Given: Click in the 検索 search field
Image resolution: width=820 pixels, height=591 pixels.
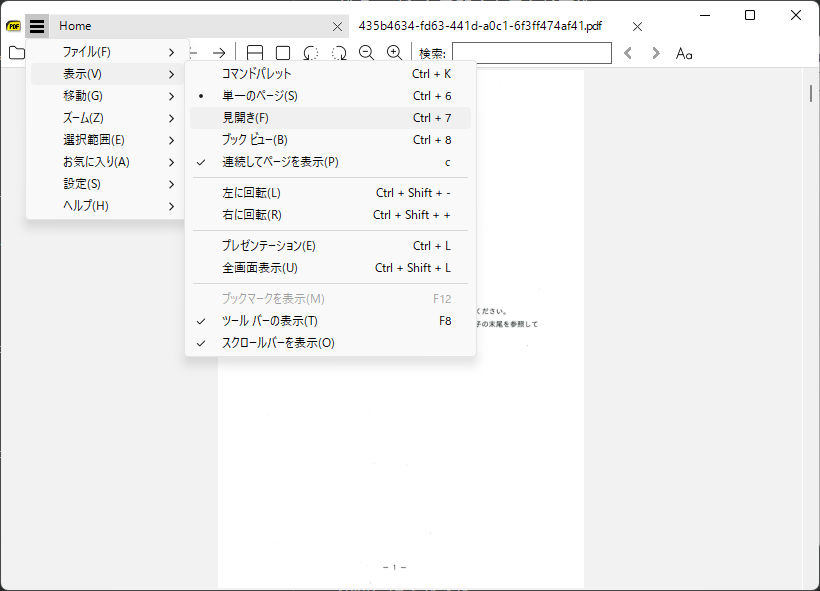Looking at the screenshot, I should 532,53.
